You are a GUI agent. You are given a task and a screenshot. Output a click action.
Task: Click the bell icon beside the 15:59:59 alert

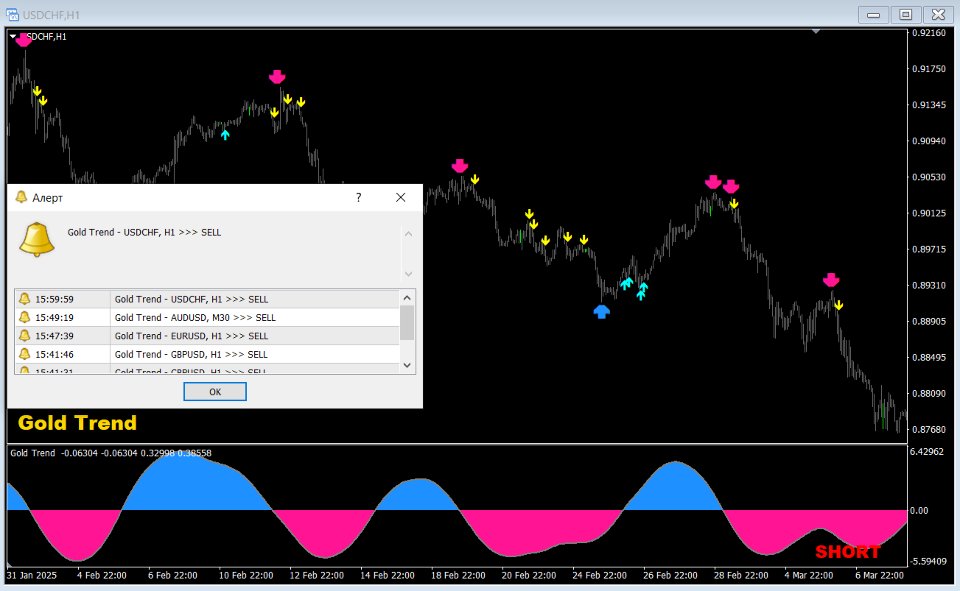click(24, 298)
